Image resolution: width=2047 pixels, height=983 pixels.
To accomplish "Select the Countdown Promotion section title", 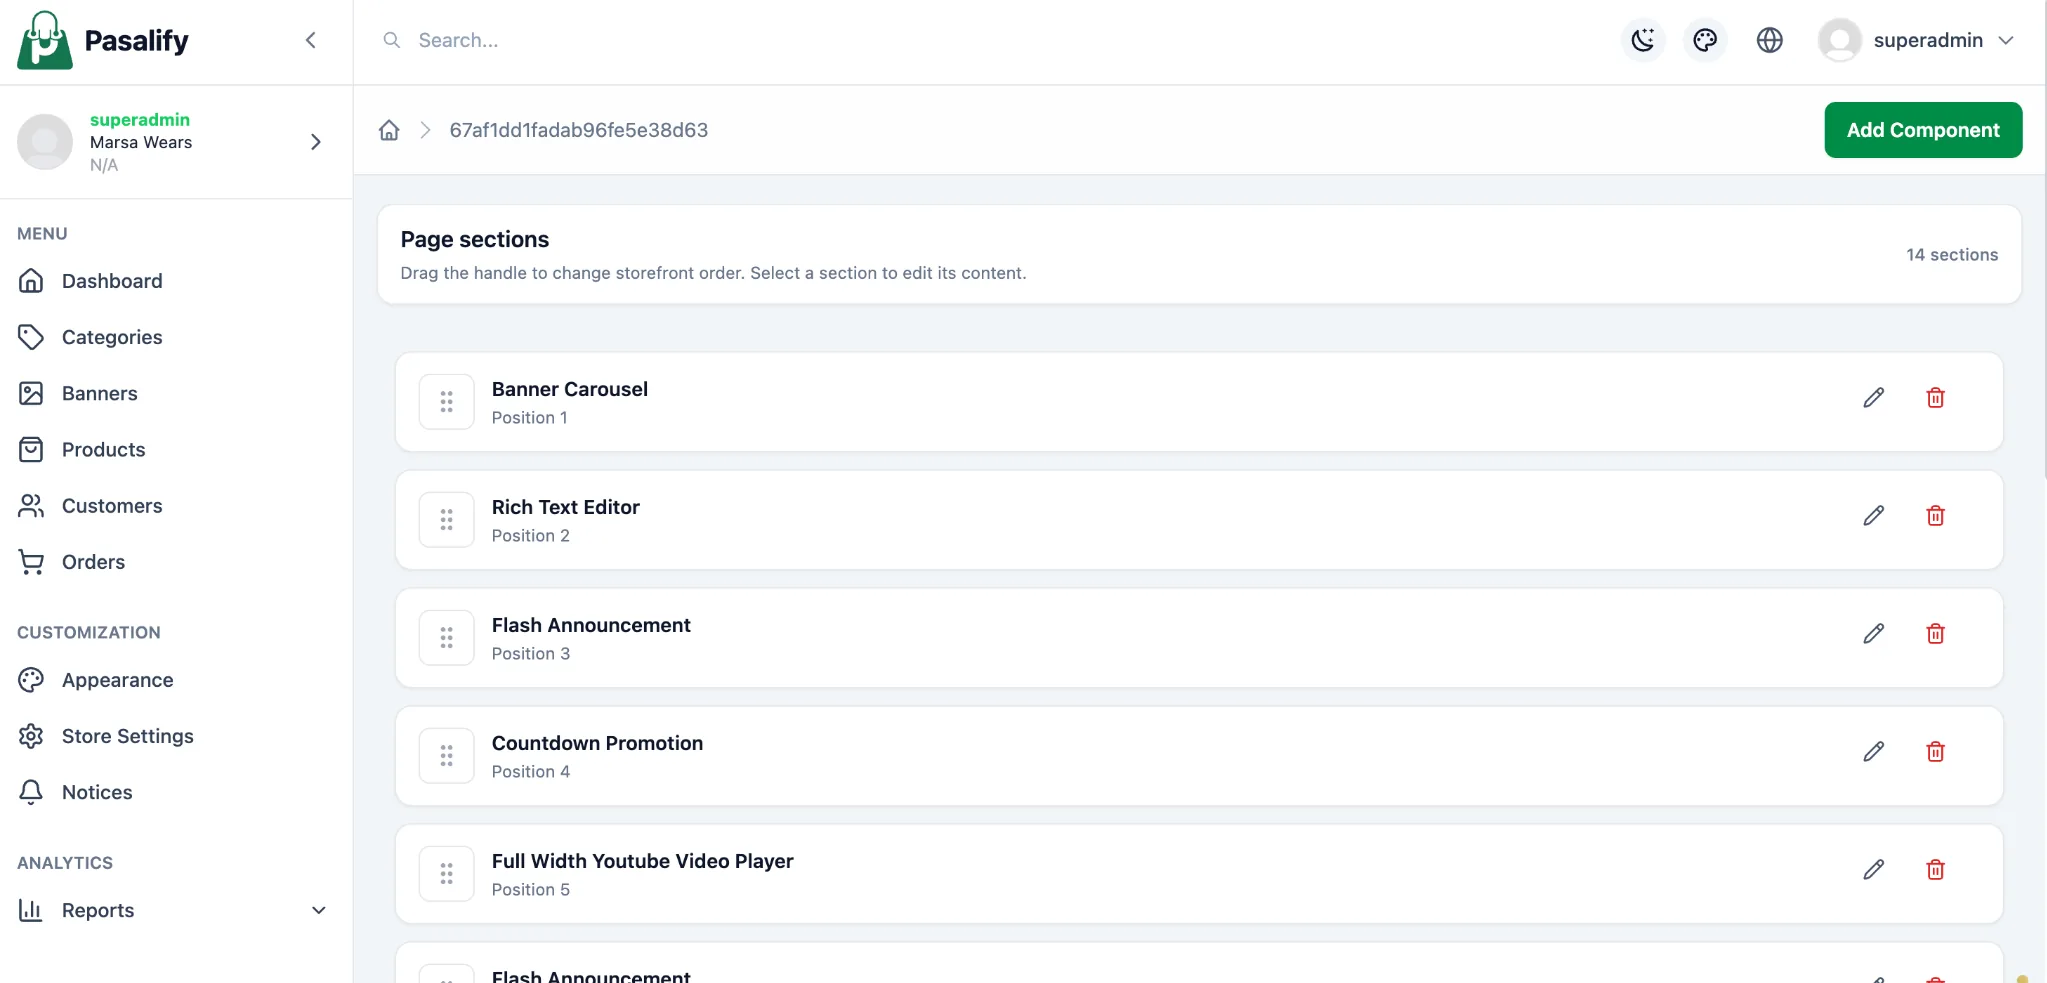I will pos(597,743).
